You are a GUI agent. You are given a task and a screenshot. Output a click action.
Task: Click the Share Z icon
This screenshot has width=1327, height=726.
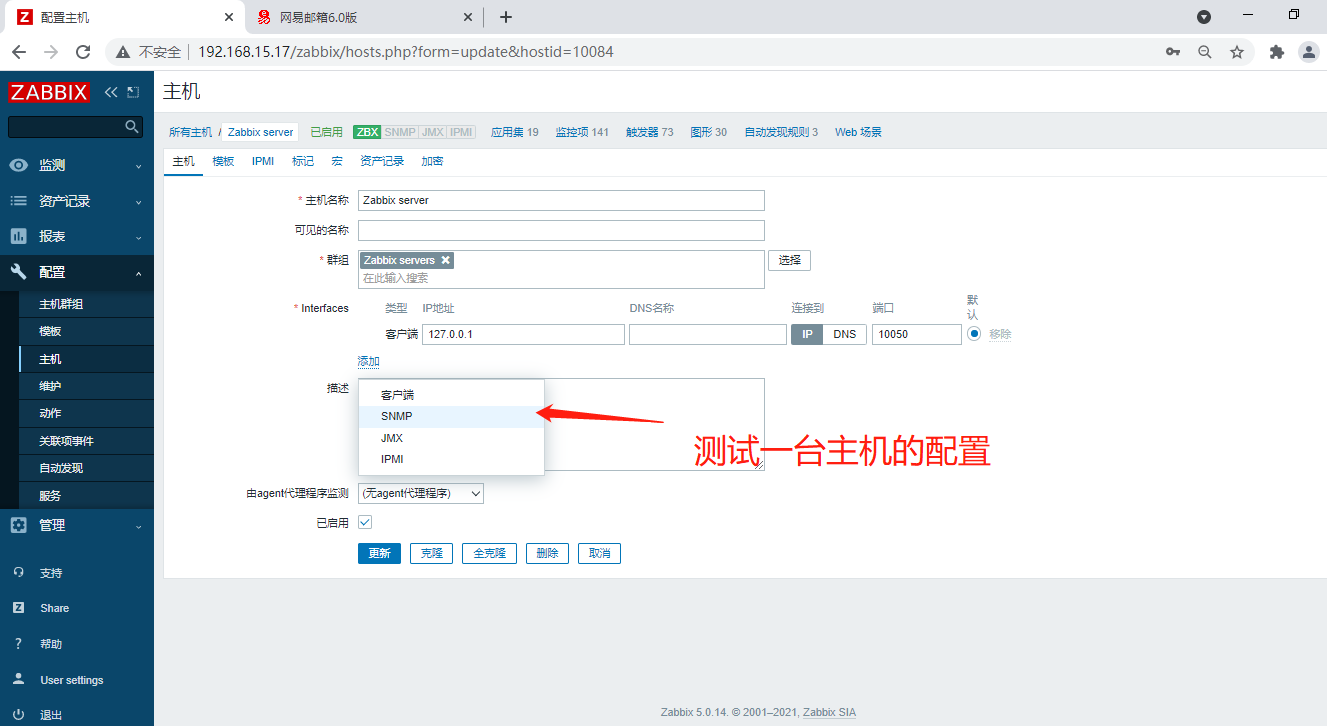tap(18, 608)
